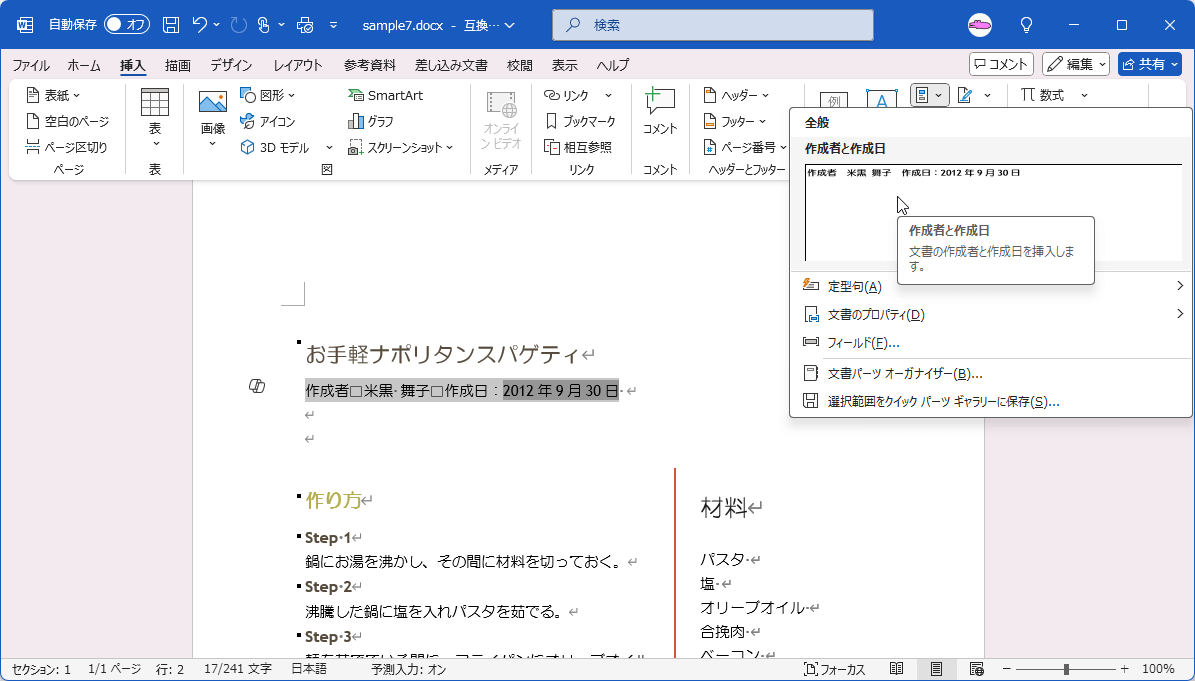Open the Editing (編集) mode button
1195x681 pixels.
pos(1076,65)
